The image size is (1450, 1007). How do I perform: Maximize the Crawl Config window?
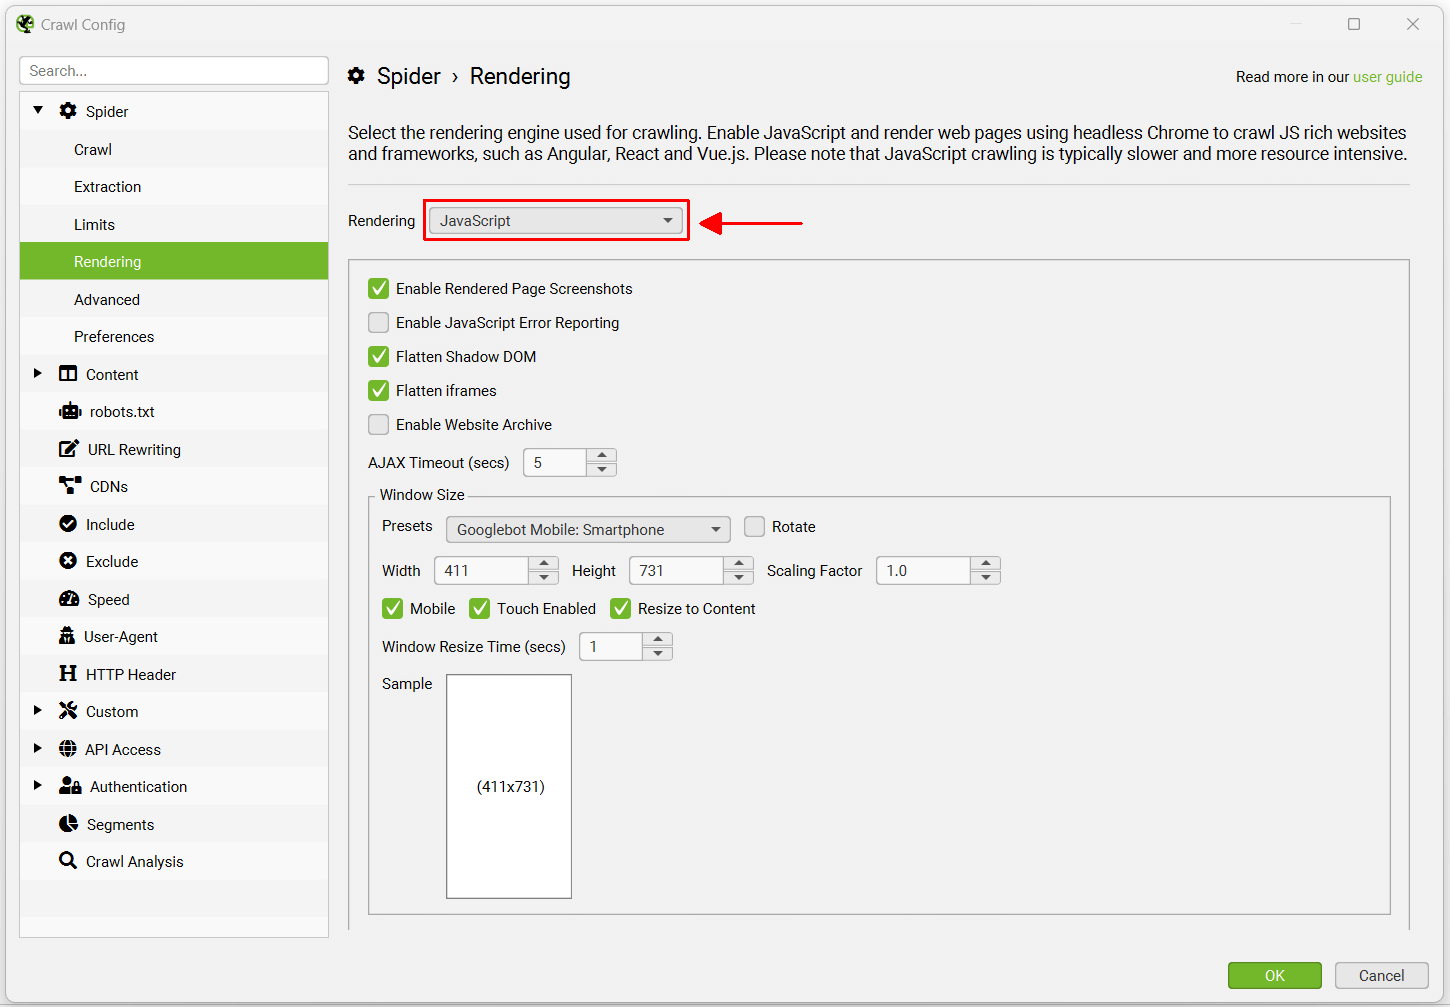(x=1354, y=24)
